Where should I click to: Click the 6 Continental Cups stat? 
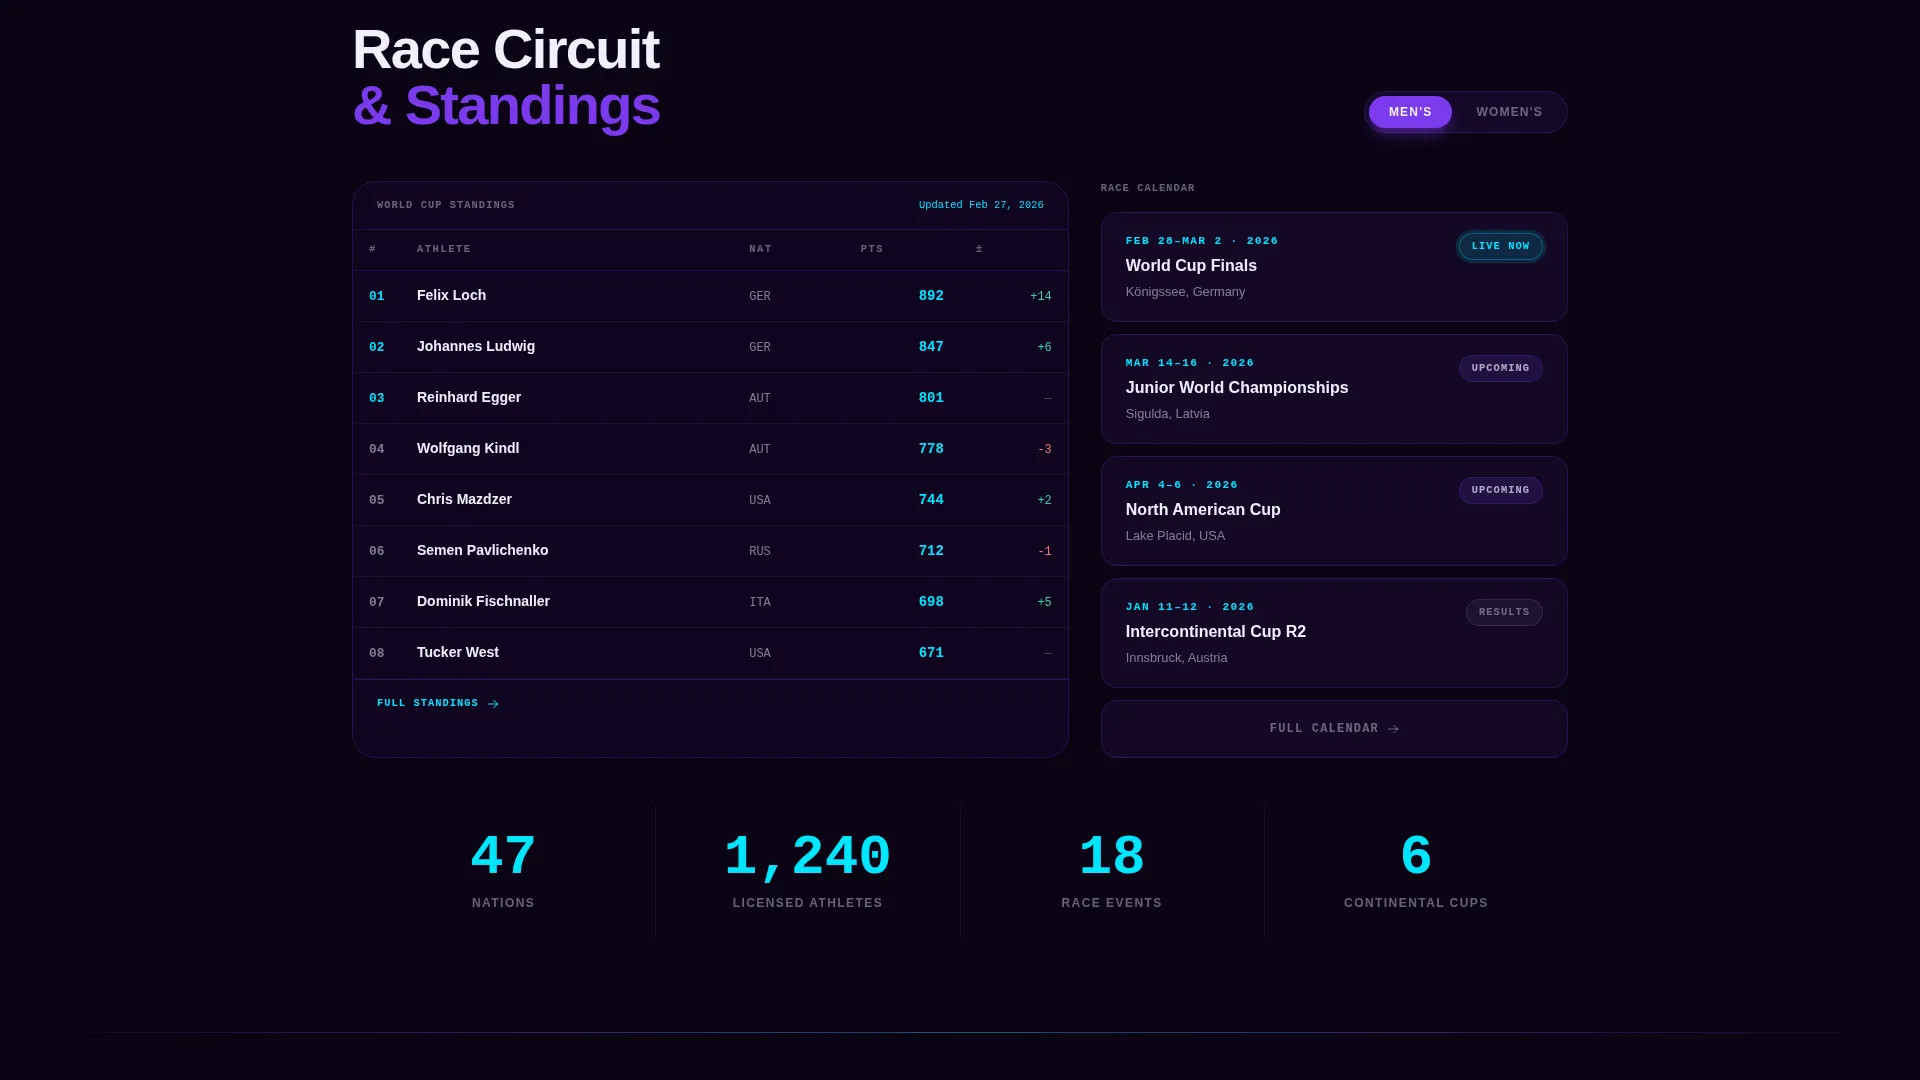coord(1416,870)
